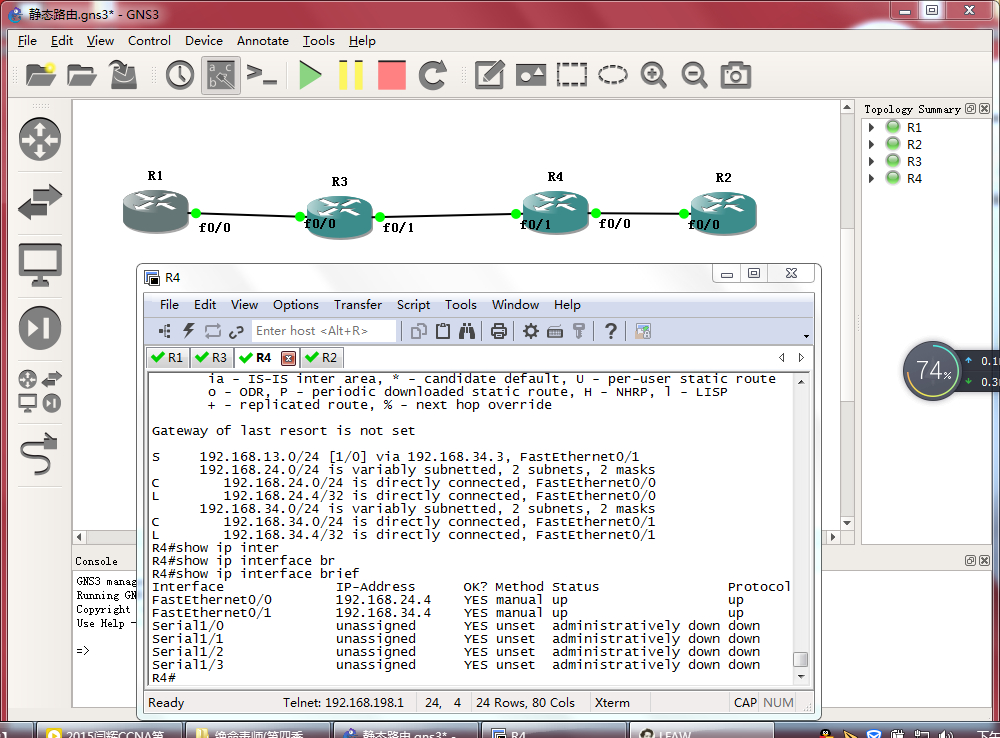Click the Zoom in magnifier icon
Image resolution: width=1000 pixels, height=738 pixels.
(x=654, y=75)
